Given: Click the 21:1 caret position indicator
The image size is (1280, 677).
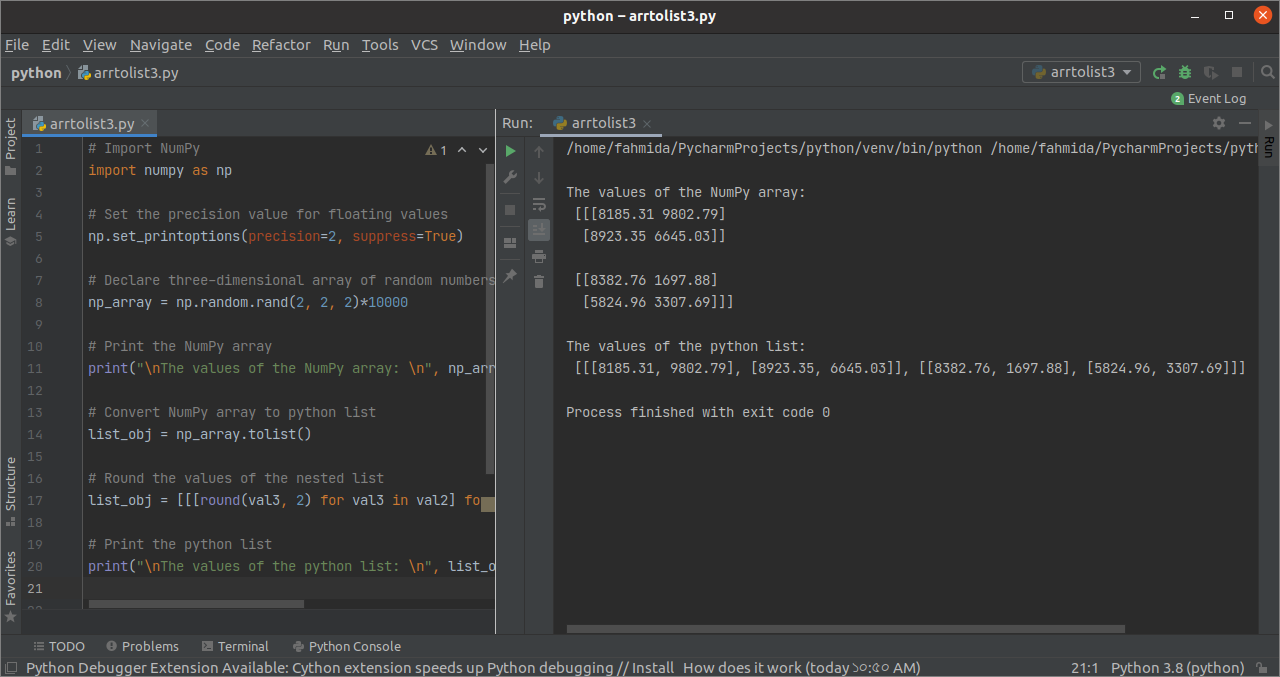Looking at the screenshot, I should coord(1084,667).
